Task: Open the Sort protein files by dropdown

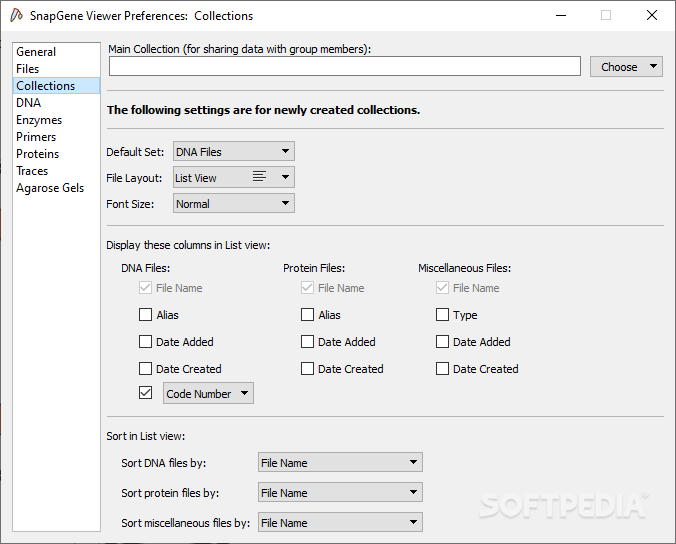Action: coord(340,493)
